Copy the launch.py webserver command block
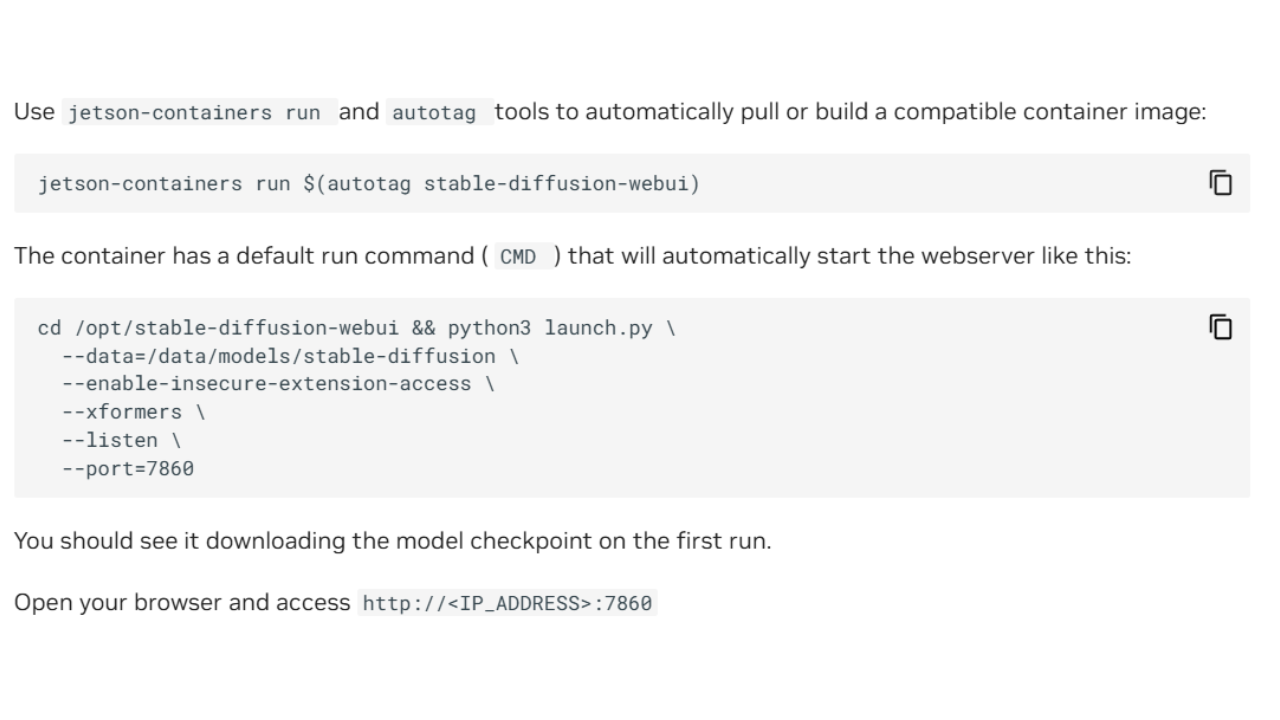This screenshot has width=1280, height=720. click(1221, 327)
